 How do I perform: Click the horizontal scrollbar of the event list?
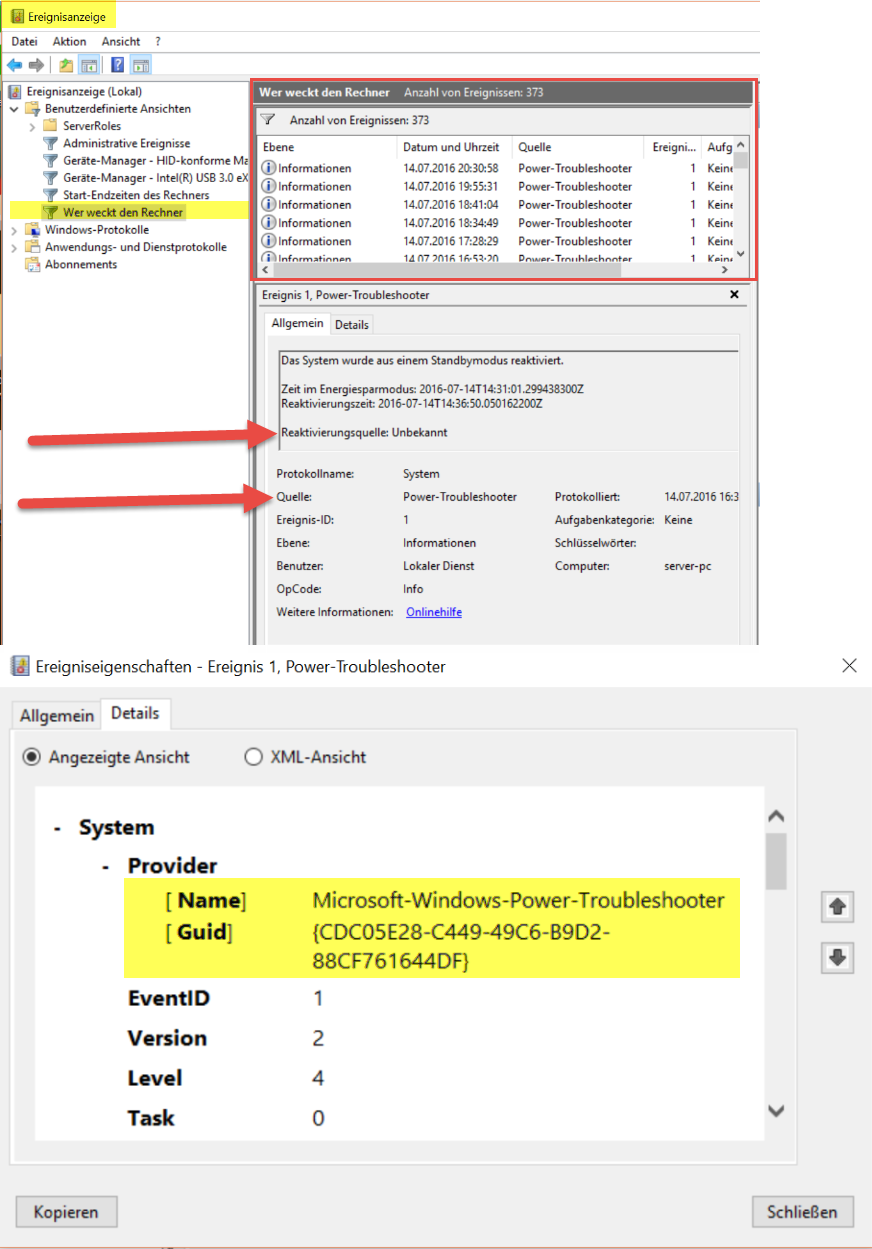(450, 270)
